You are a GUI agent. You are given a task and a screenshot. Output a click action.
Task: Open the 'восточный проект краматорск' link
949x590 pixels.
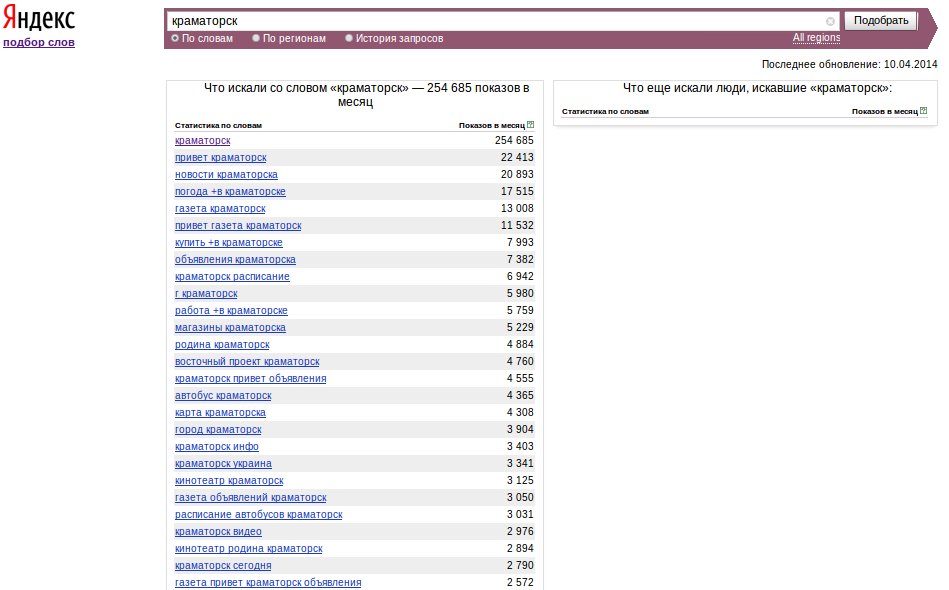coord(248,361)
